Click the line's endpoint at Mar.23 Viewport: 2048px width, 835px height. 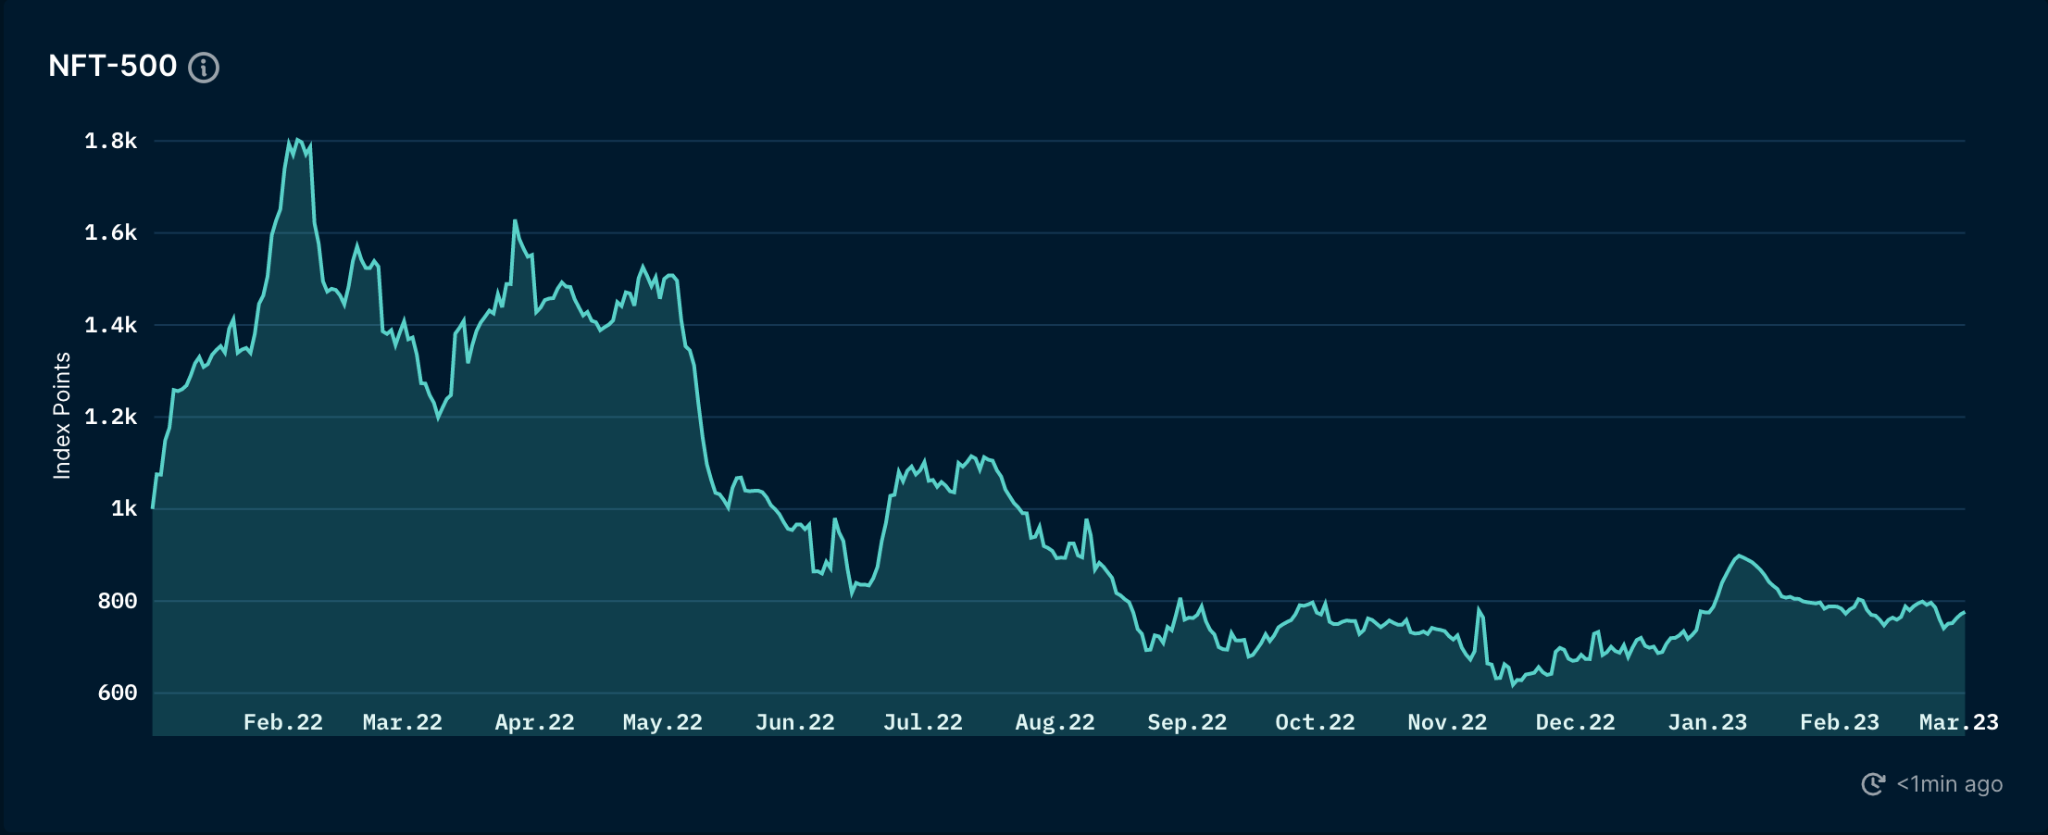(x=1964, y=612)
